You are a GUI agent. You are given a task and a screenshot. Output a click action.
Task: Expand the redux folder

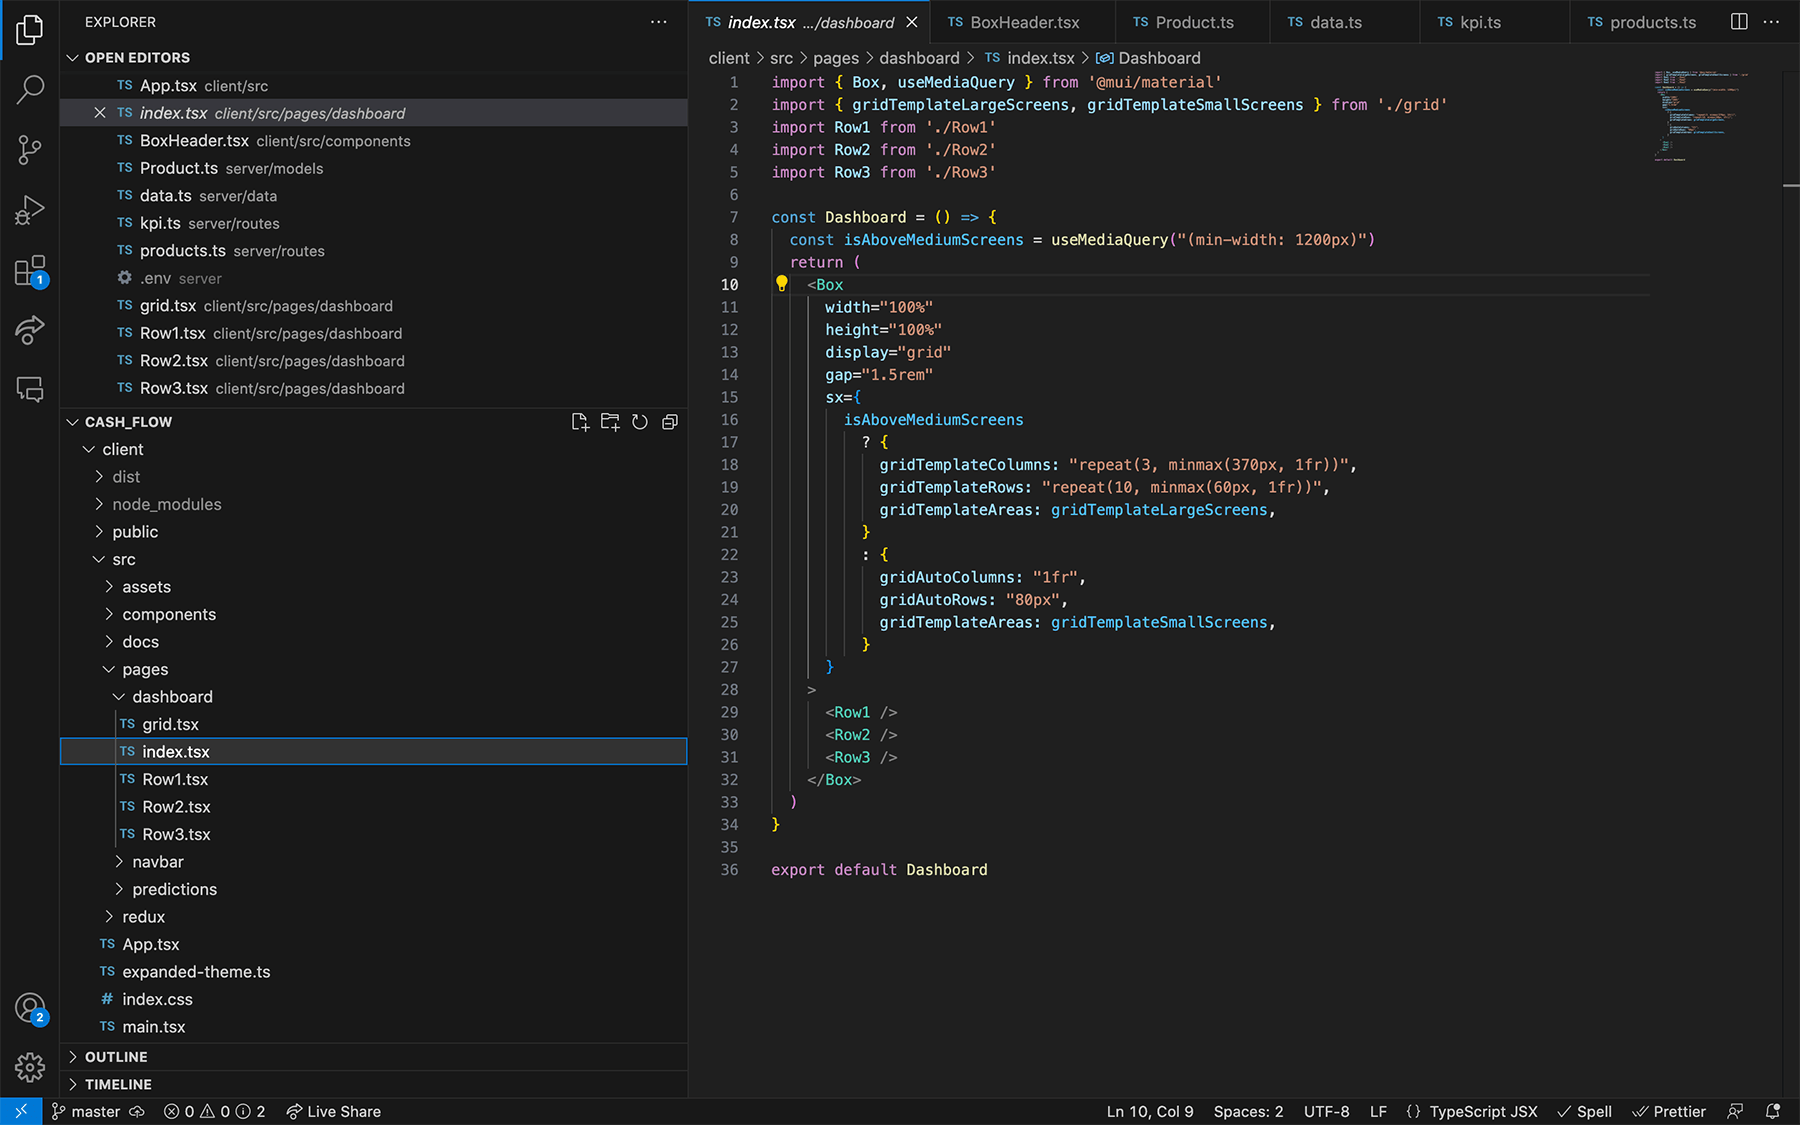point(109,917)
